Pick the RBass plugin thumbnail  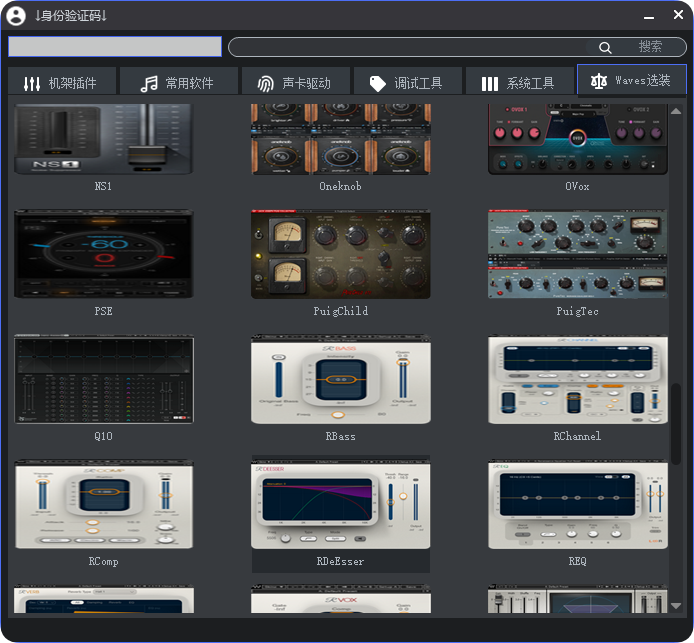tap(340, 379)
